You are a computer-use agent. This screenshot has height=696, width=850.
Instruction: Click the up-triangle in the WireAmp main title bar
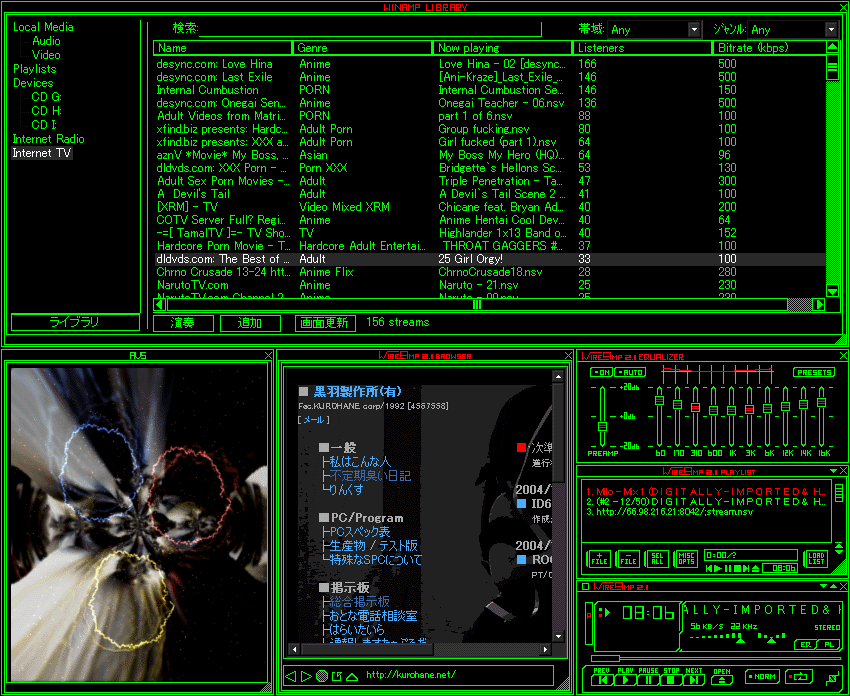833,587
